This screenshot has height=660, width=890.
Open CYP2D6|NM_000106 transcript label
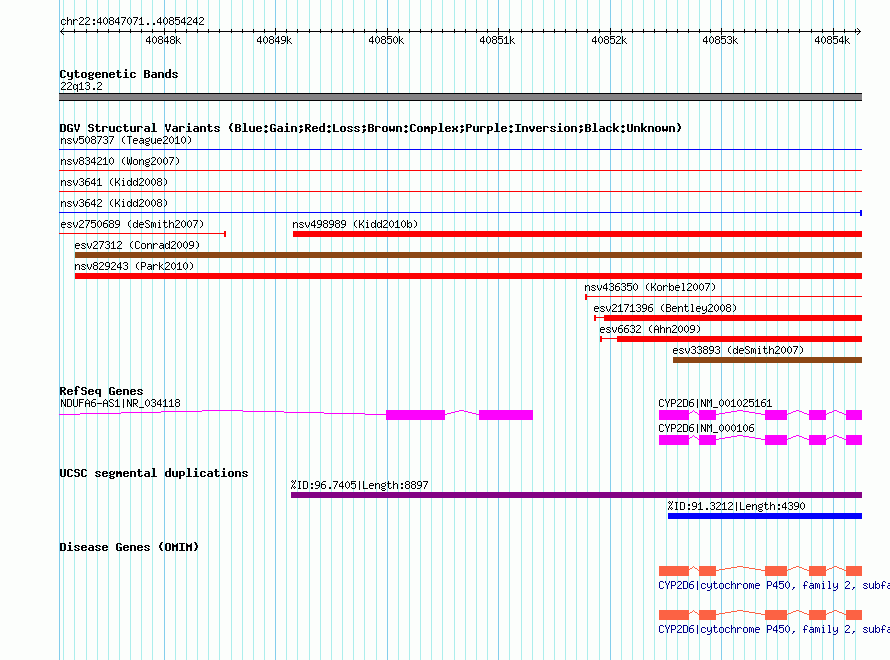coord(707,428)
